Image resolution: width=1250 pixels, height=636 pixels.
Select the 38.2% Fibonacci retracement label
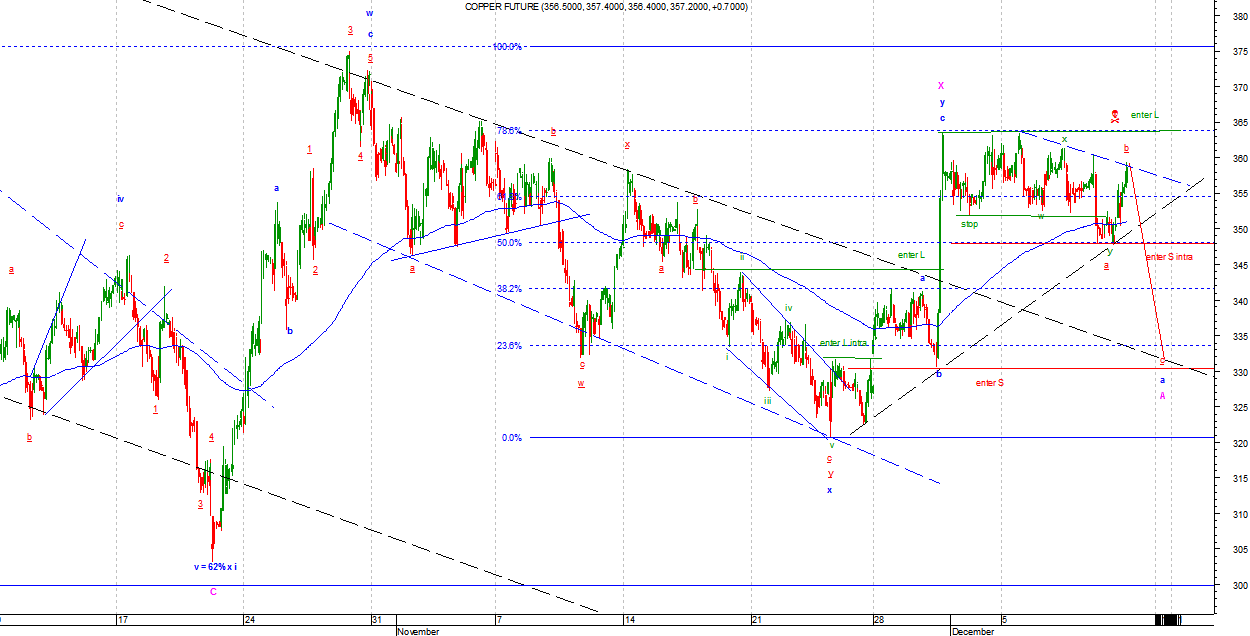(x=508, y=289)
